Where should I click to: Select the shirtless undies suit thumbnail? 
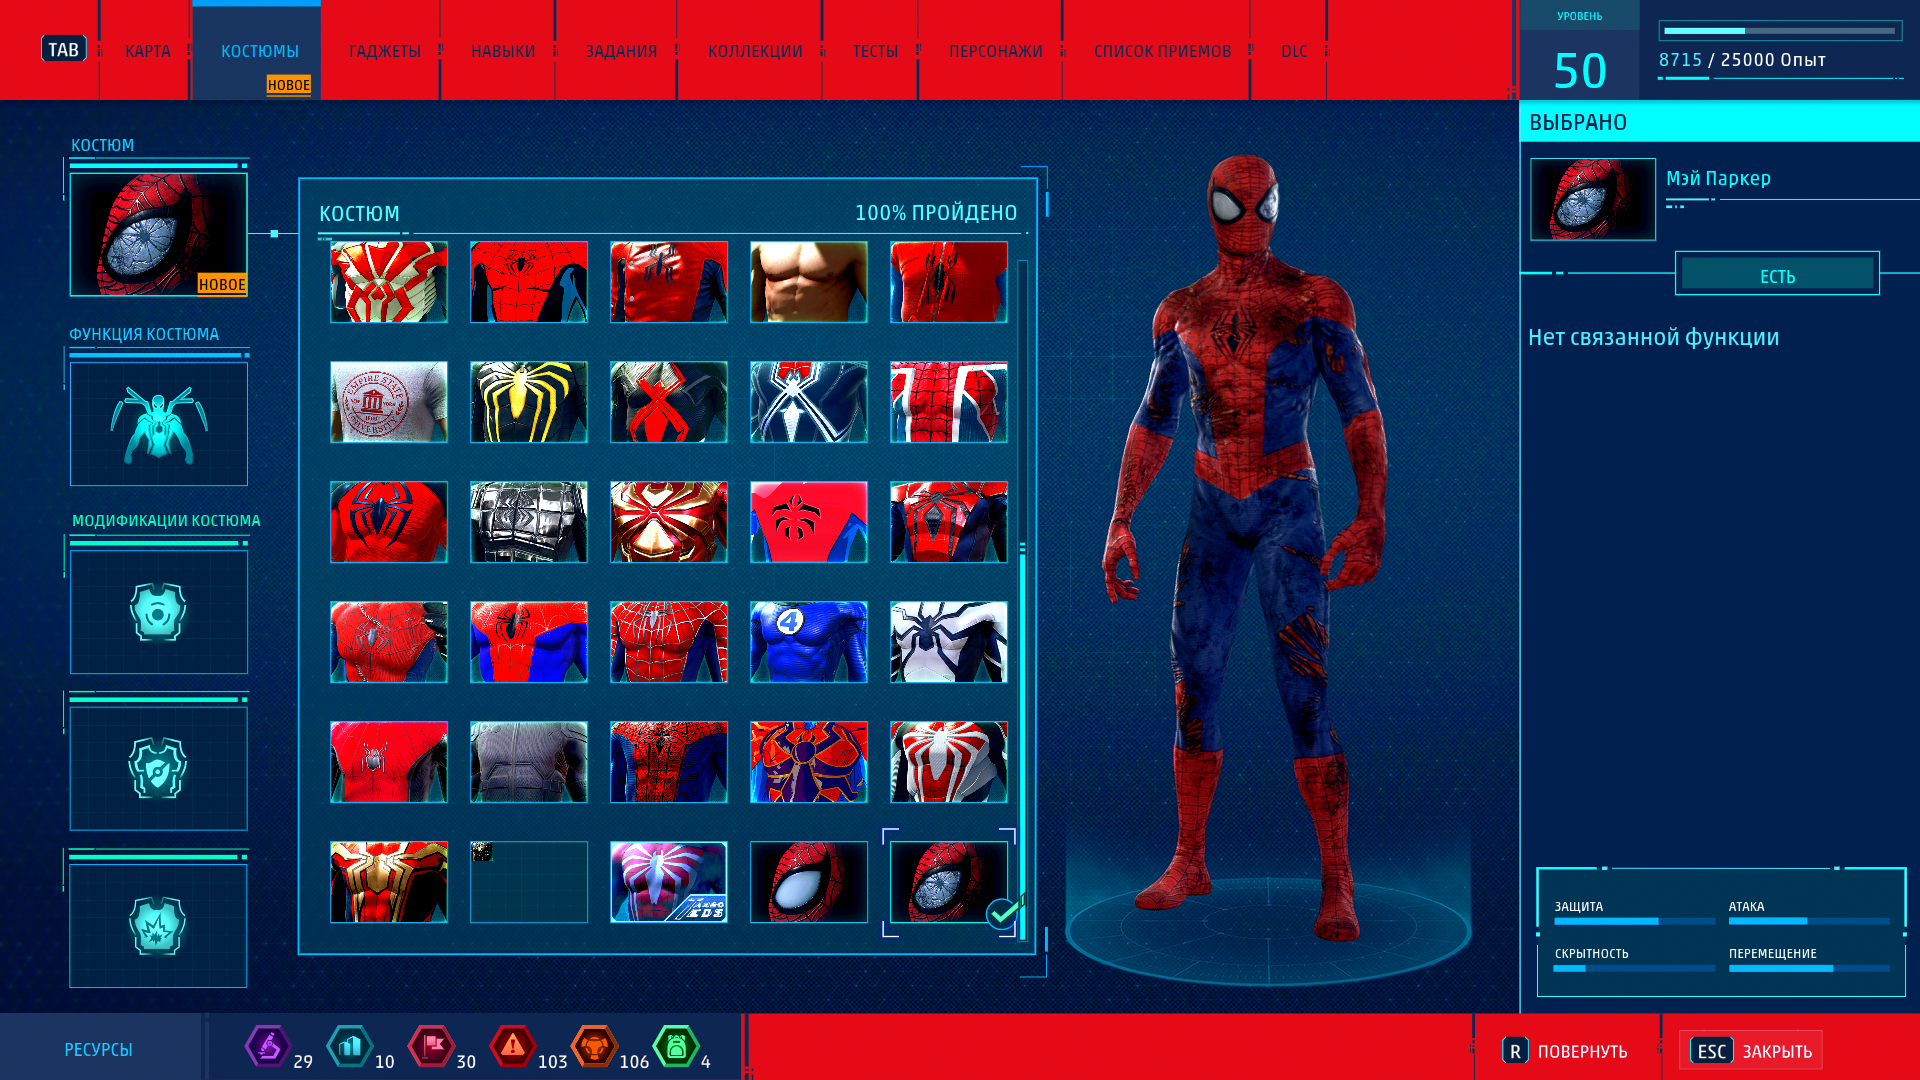click(x=808, y=282)
